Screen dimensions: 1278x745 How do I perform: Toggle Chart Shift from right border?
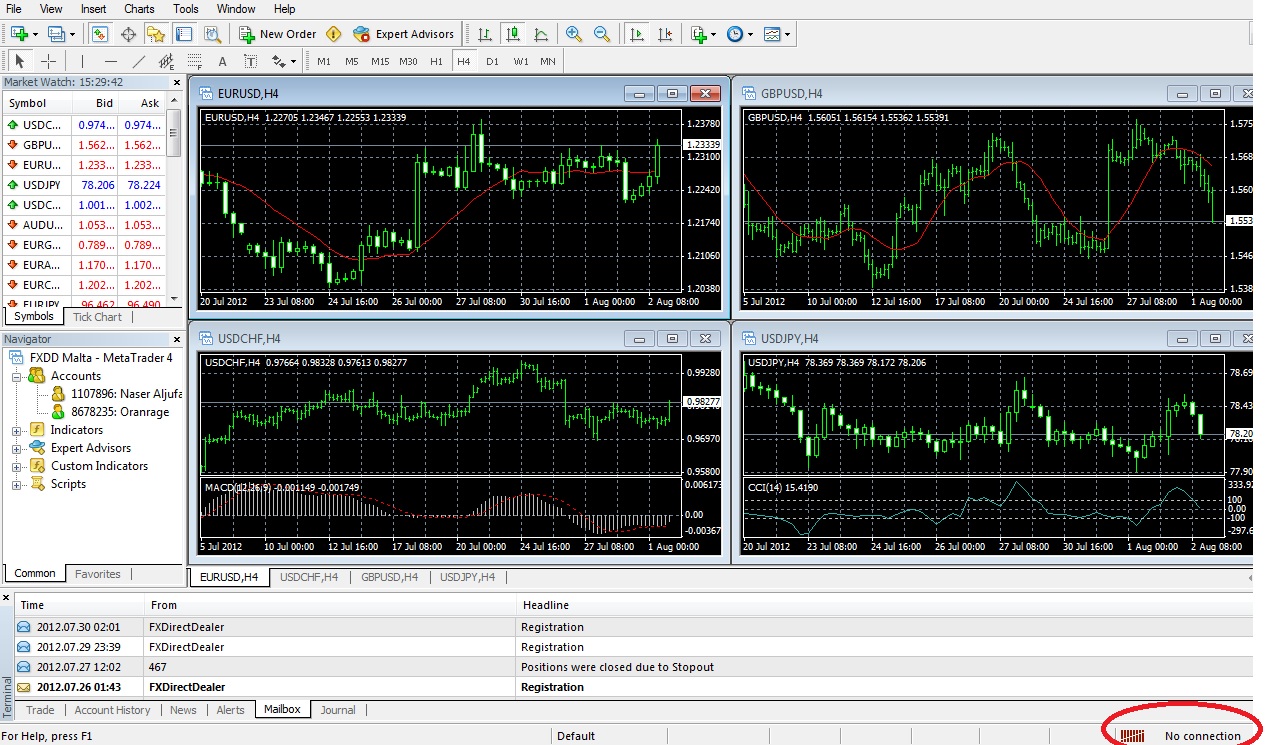[x=664, y=34]
